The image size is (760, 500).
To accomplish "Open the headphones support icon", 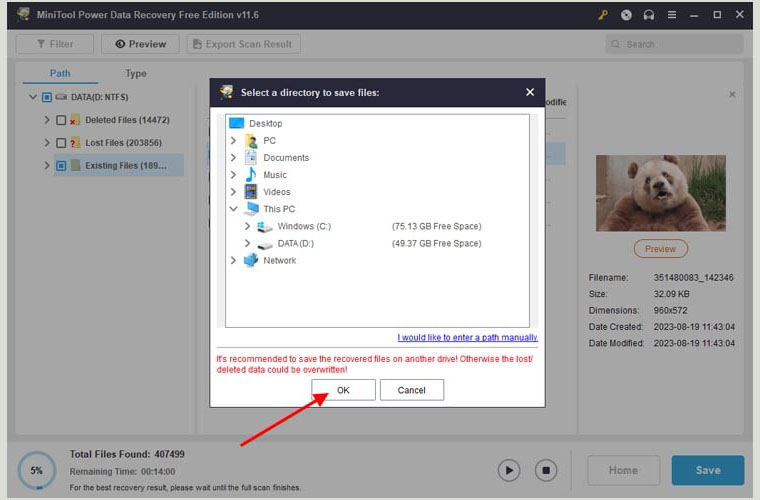I will tap(649, 15).
